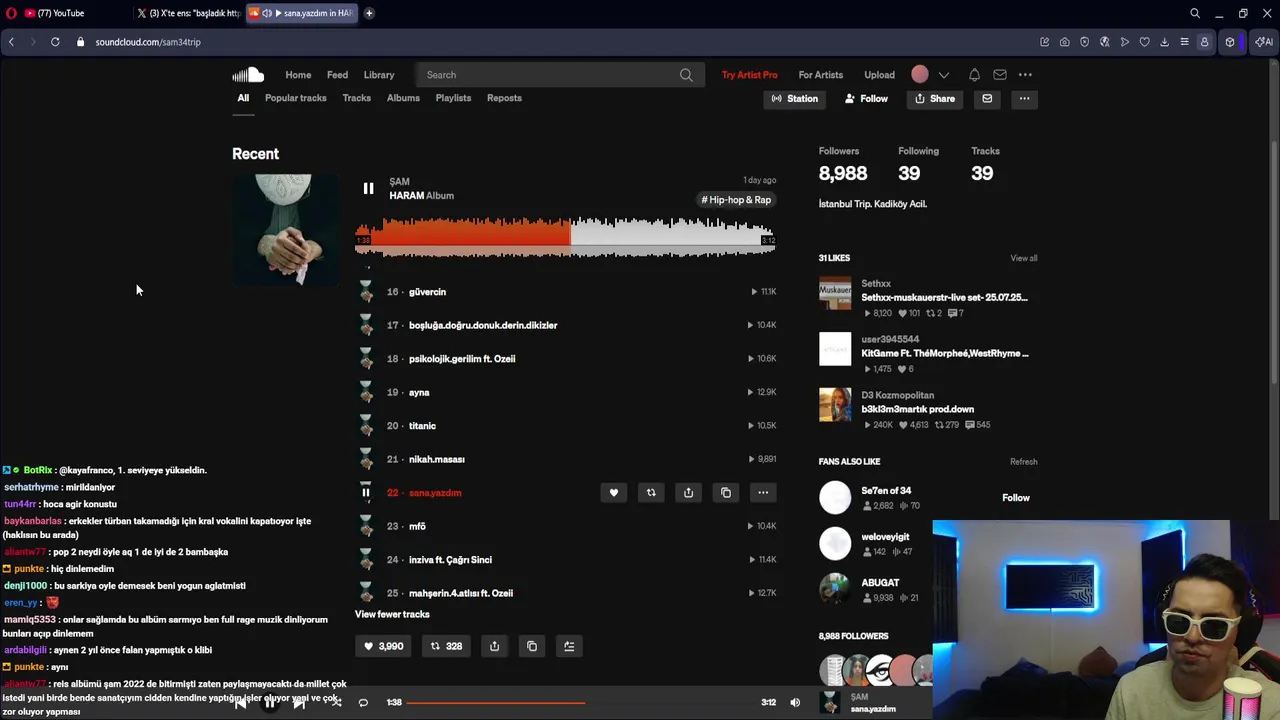Go to Home in navigation
This screenshot has width=1280, height=720.
point(298,75)
